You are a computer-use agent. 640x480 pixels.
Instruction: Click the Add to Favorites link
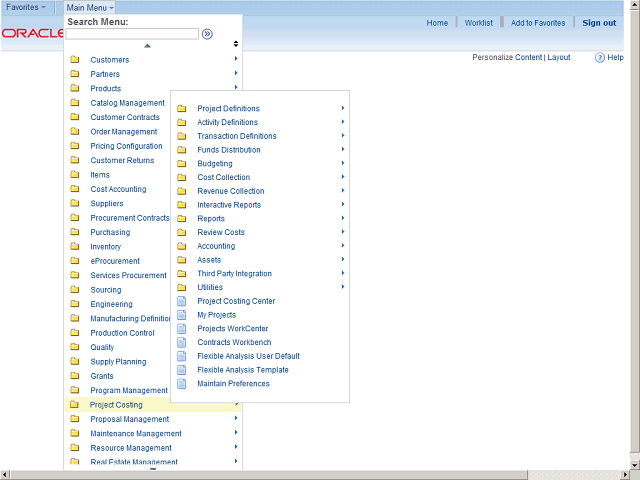pyautogui.click(x=537, y=23)
